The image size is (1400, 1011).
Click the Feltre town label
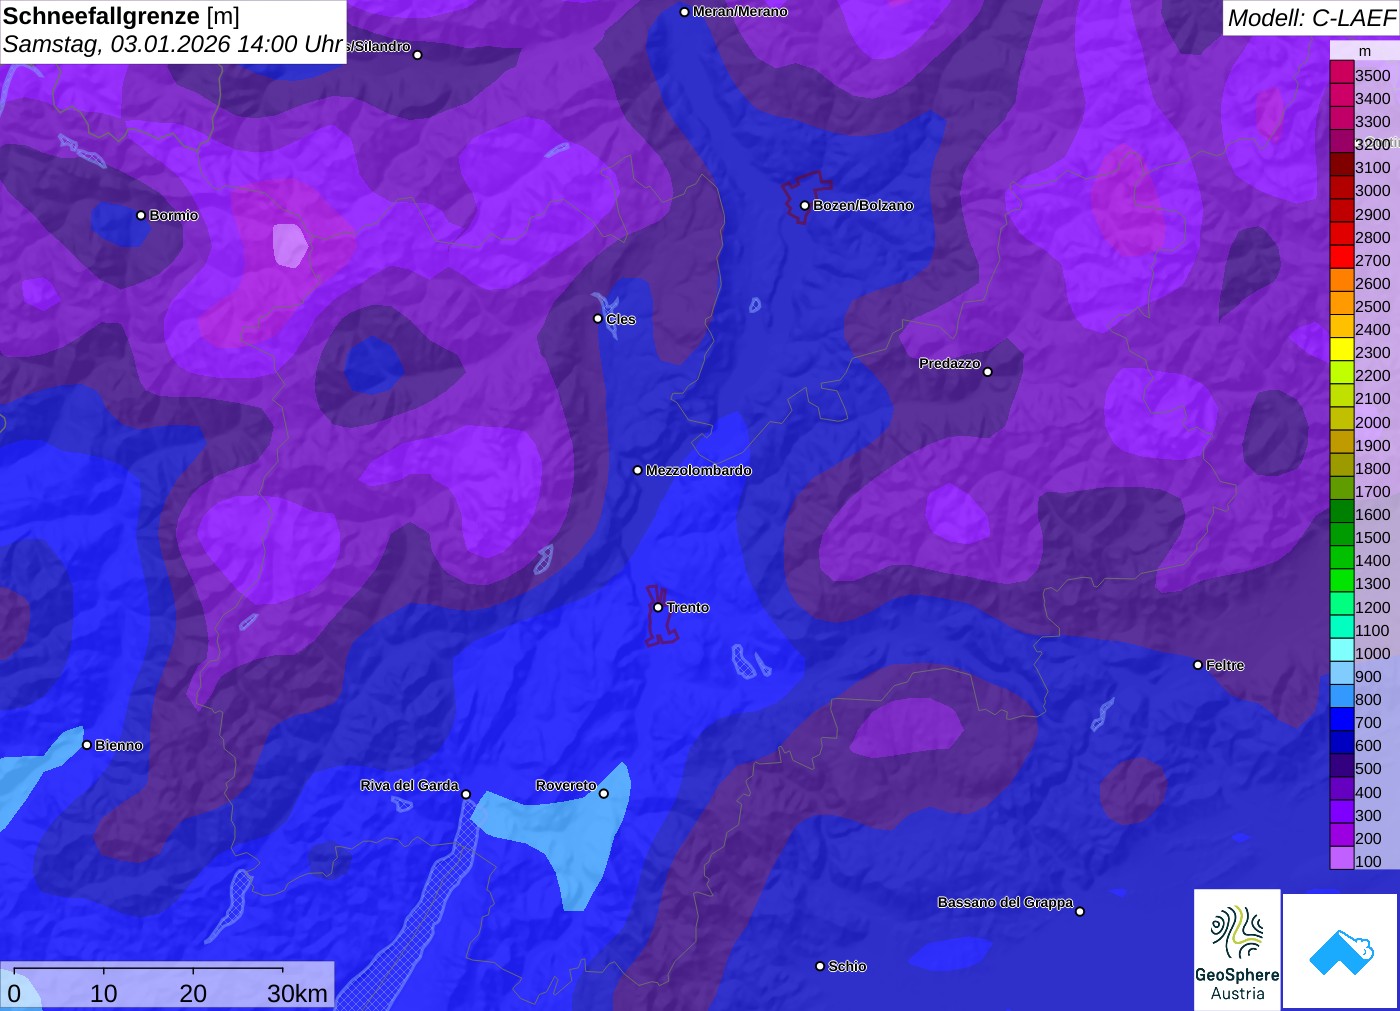pyautogui.click(x=1225, y=666)
